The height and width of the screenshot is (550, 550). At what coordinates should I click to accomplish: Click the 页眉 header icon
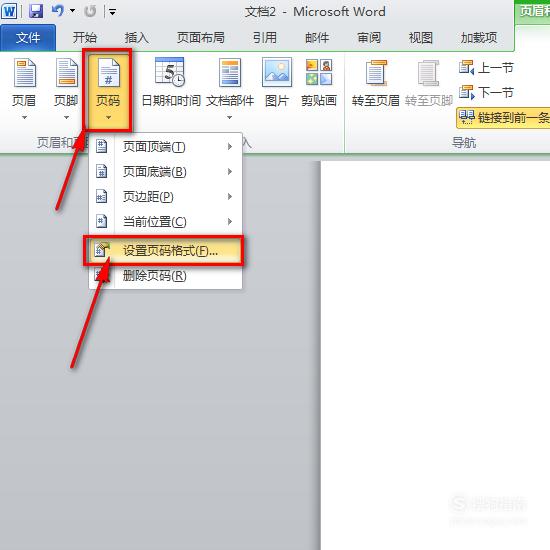(x=25, y=73)
